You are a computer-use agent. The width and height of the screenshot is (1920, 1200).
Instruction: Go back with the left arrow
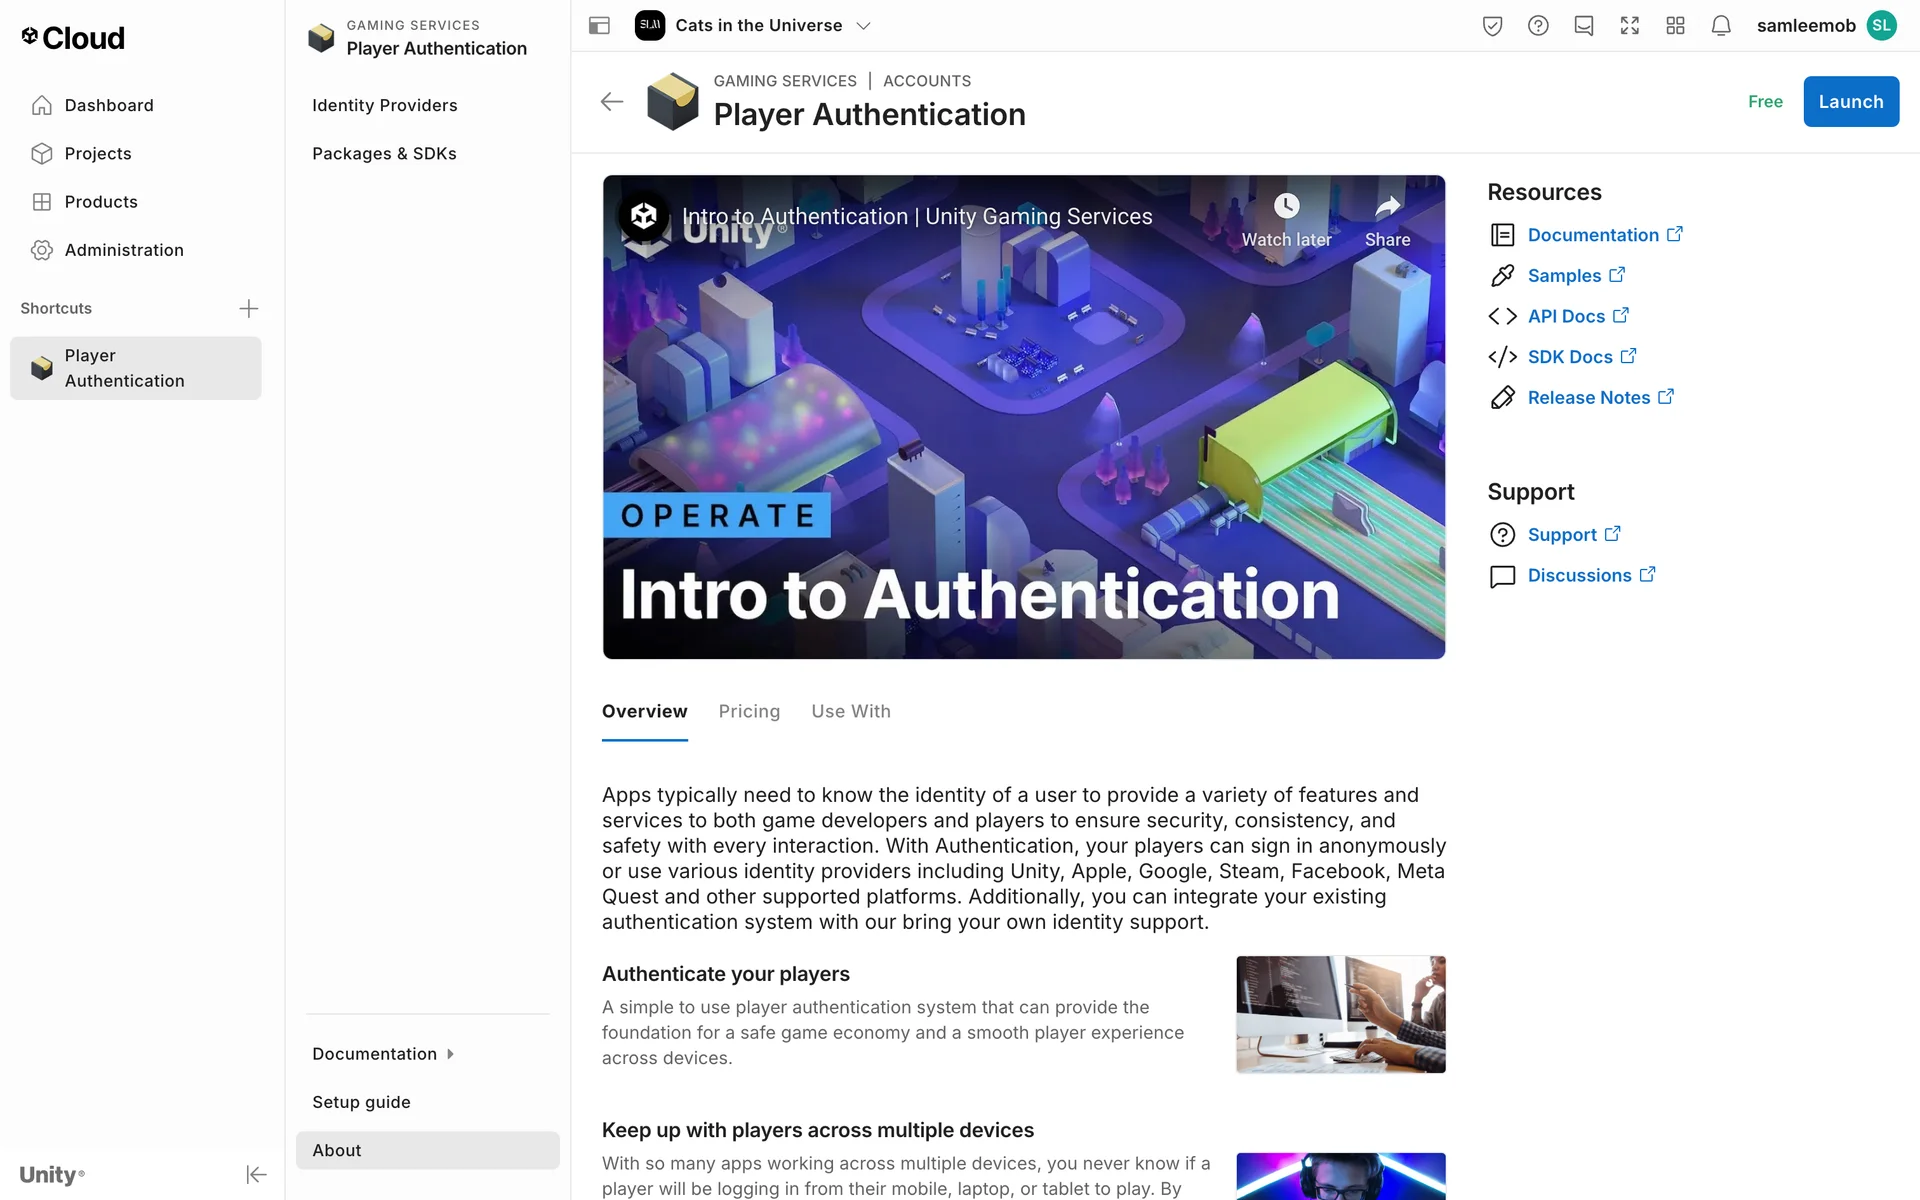(612, 101)
